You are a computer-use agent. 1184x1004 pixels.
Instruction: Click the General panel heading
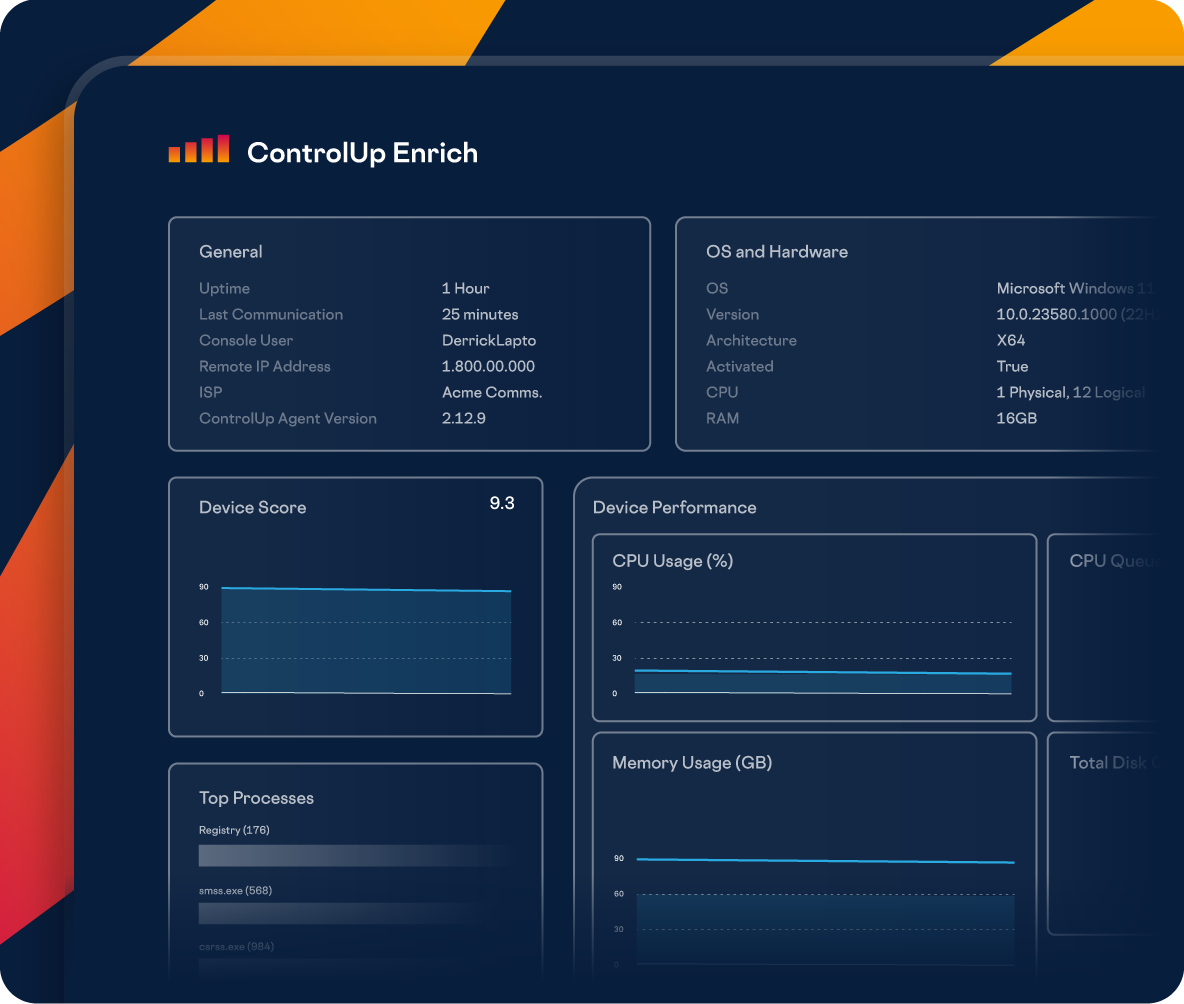pos(231,252)
